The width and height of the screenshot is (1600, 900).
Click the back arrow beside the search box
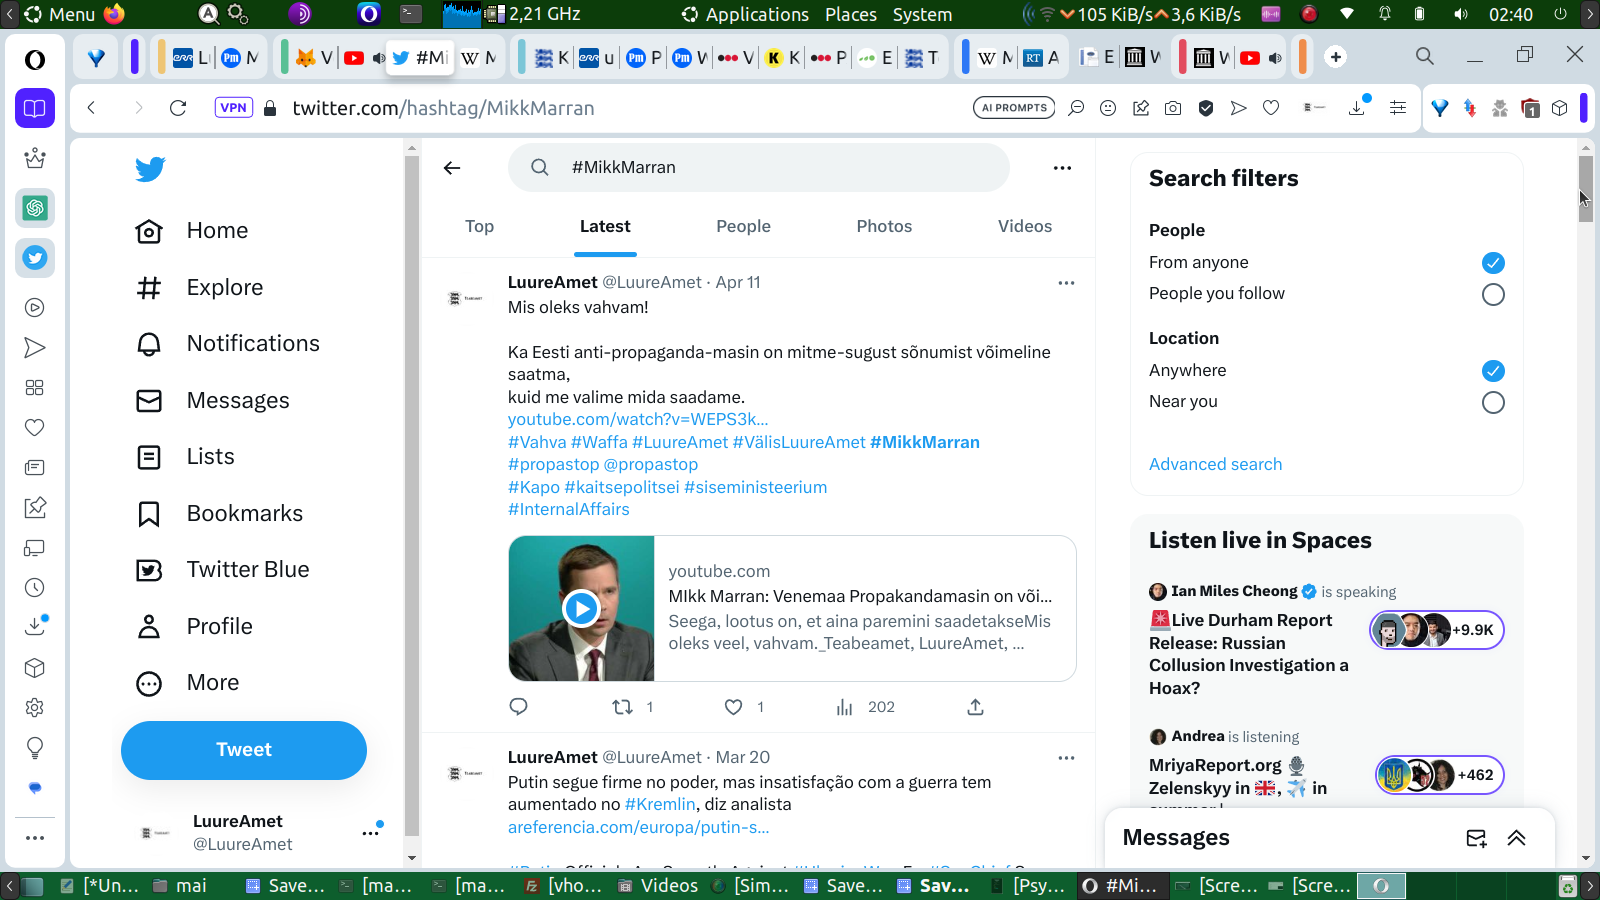pyautogui.click(x=452, y=168)
